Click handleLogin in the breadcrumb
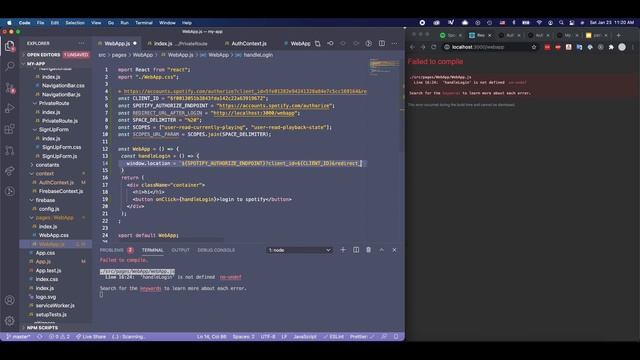 (258, 55)
